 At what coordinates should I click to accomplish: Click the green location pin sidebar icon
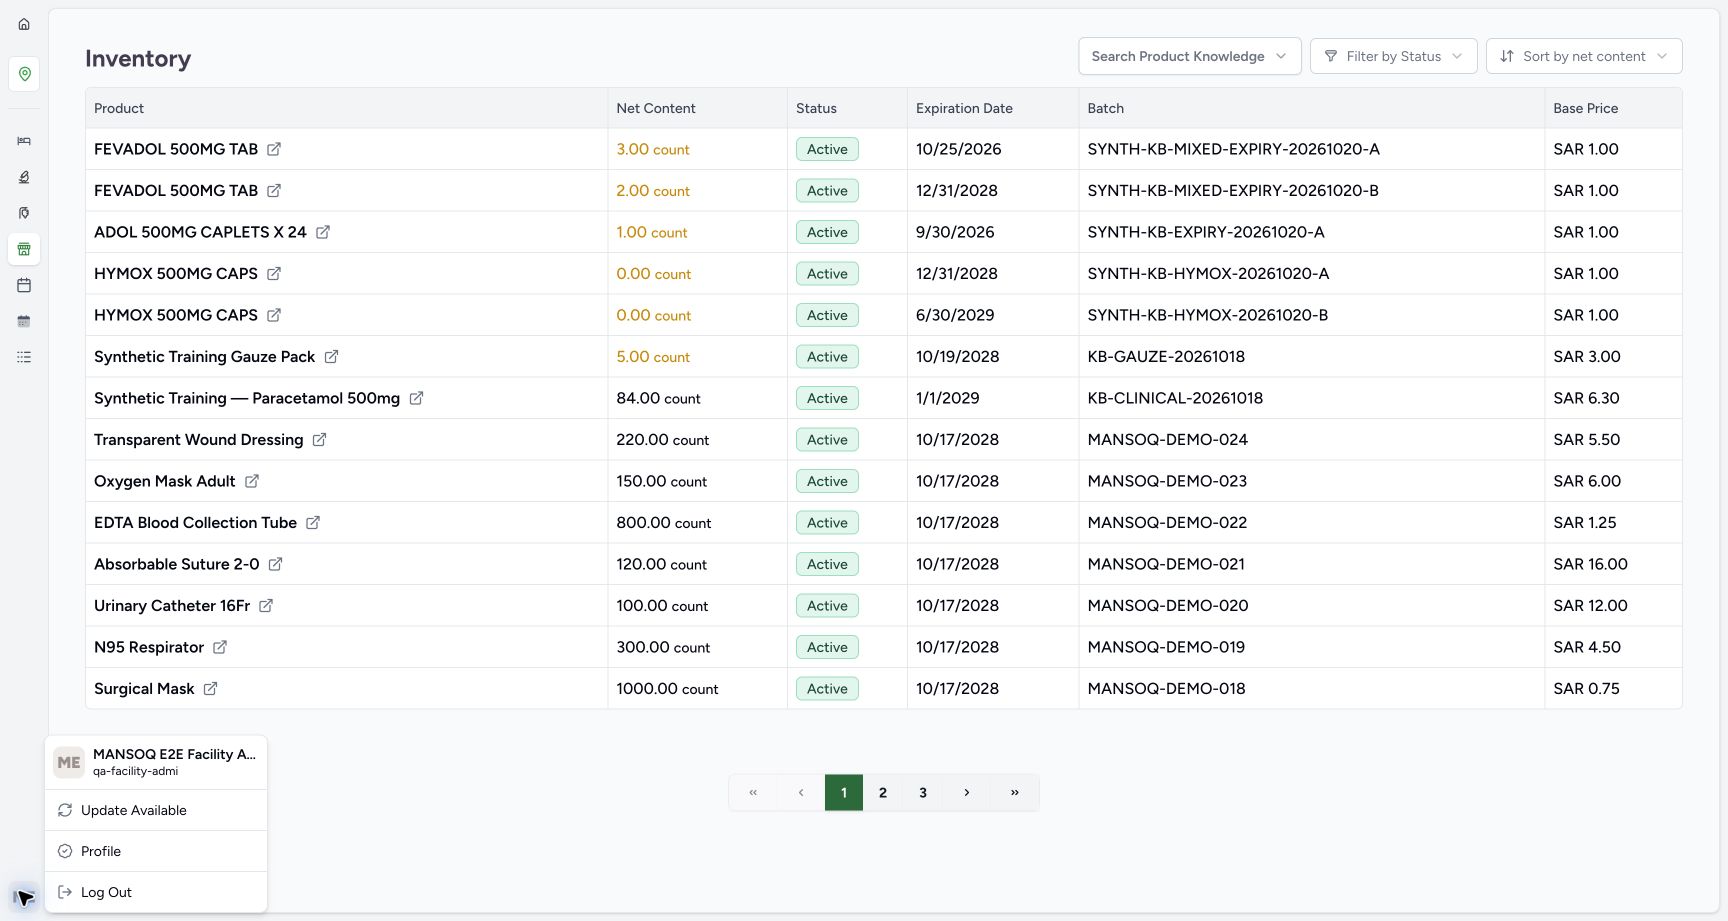pyautogui.click(x=24, y=74)
